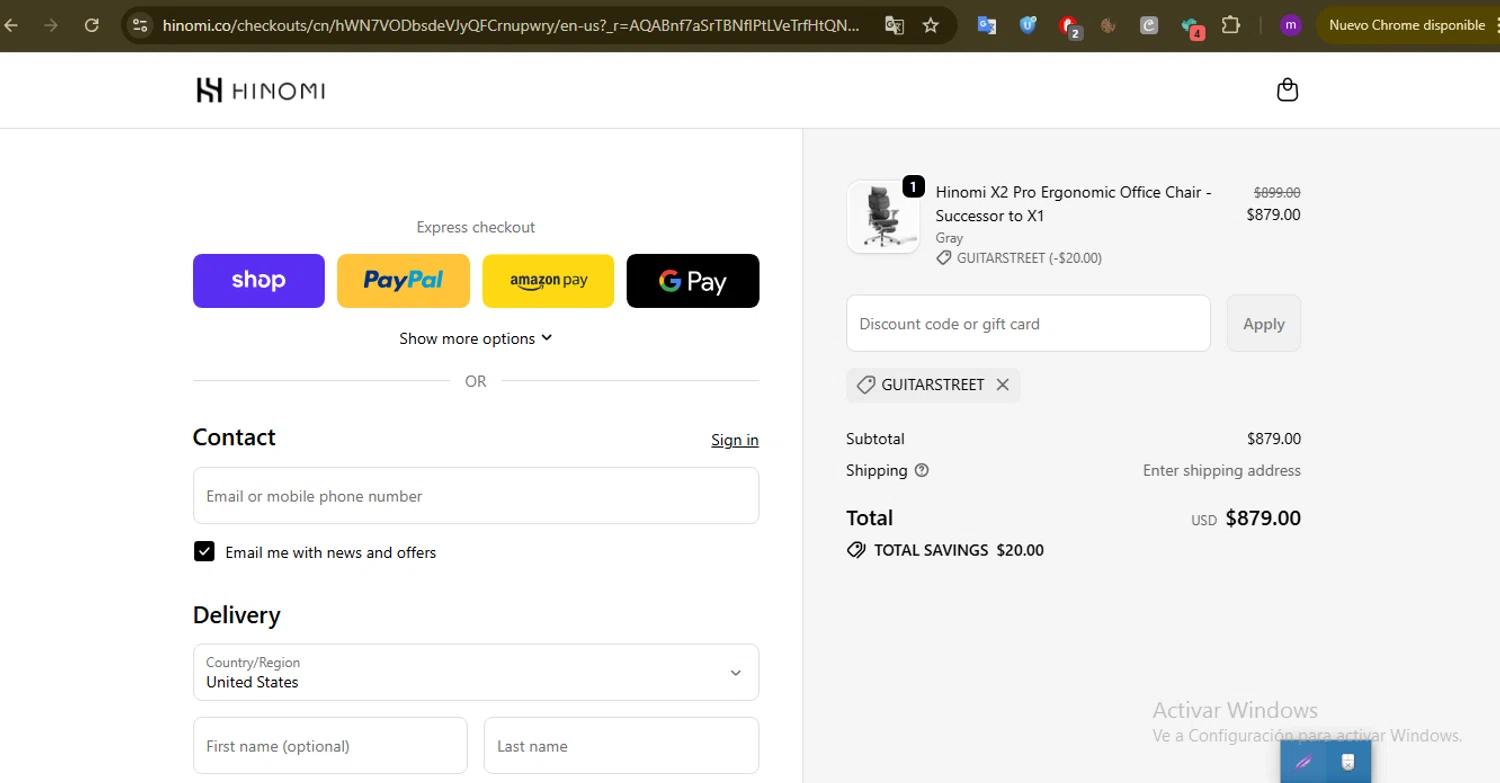Screen dimensions: 1500x783
Task: Click the feather pen widget icon
Action: click(x=1304, y=762)
